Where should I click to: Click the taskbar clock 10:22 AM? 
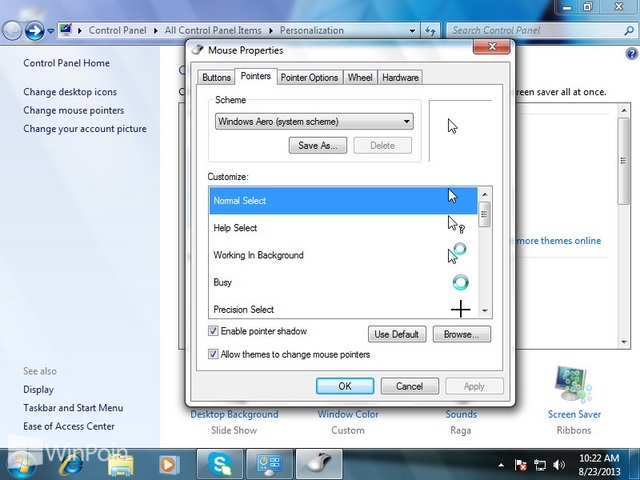point(599,458)
